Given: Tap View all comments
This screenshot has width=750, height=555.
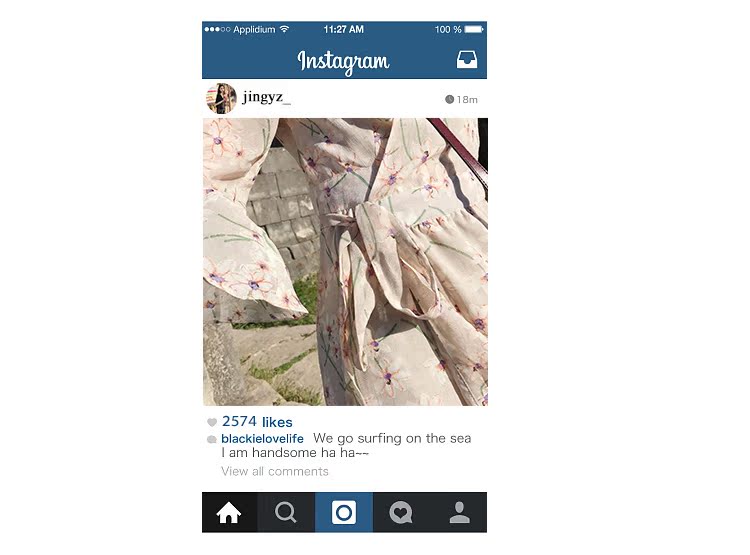Looking at the screenshot, I should click(x=275, y=471).
